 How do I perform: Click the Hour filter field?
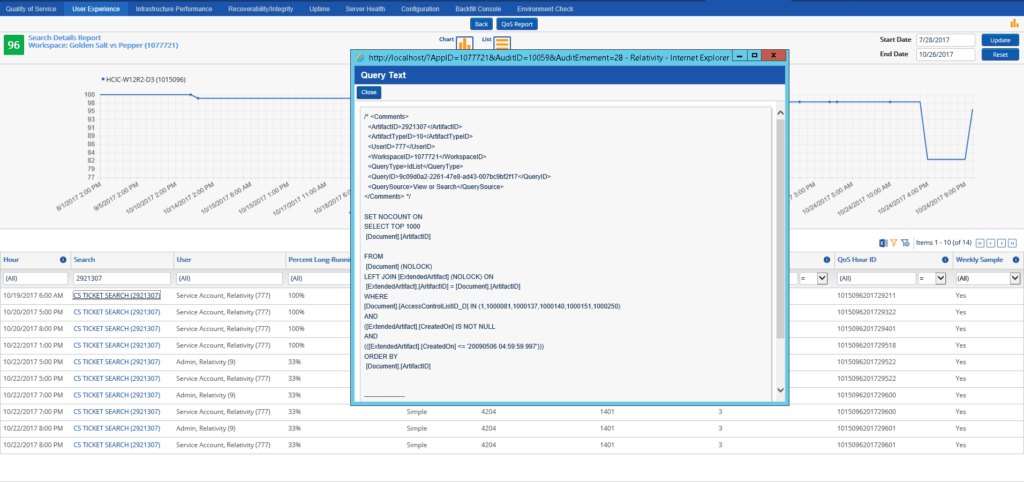tap(35, 278)
